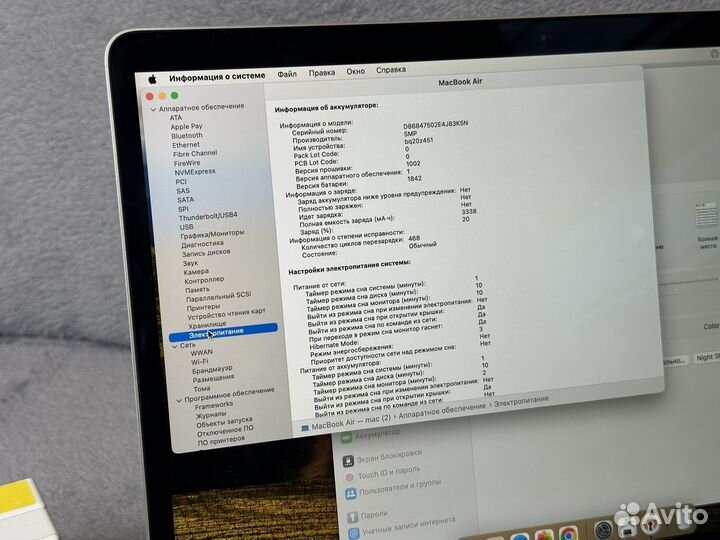This screenshot has width=720, height=540.
Task: Click the Обычный battery condition value
Action: pos(422,246)
